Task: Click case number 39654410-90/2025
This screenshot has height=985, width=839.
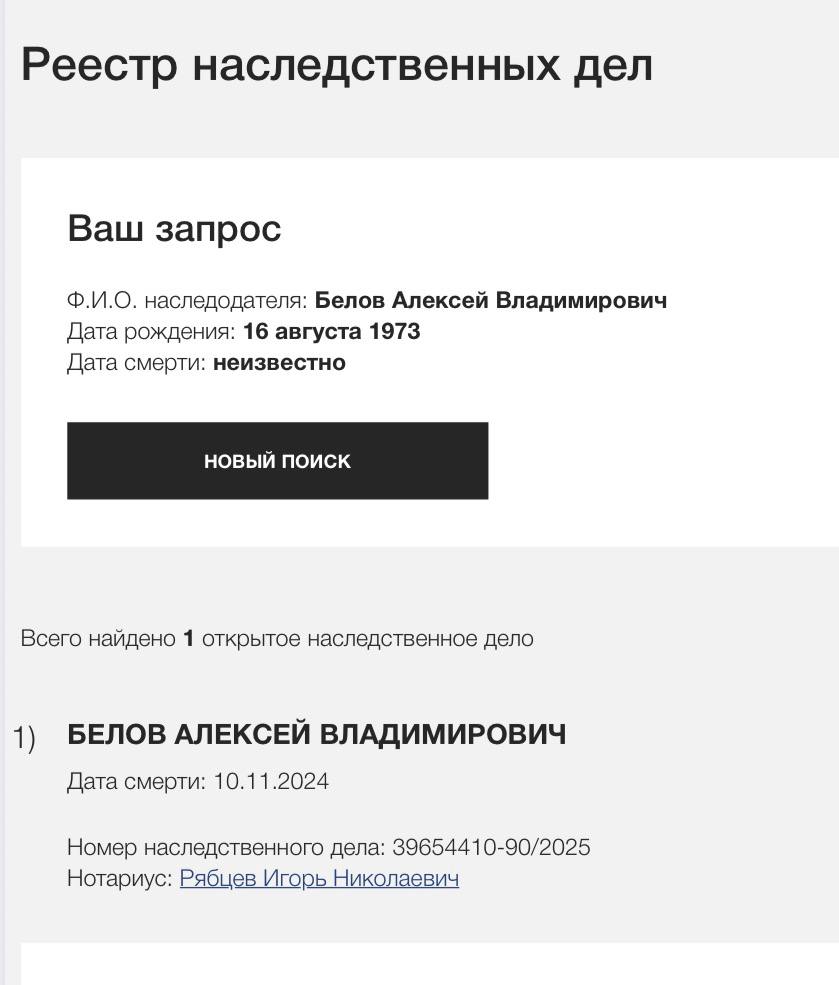Action: tap(491, 848)
